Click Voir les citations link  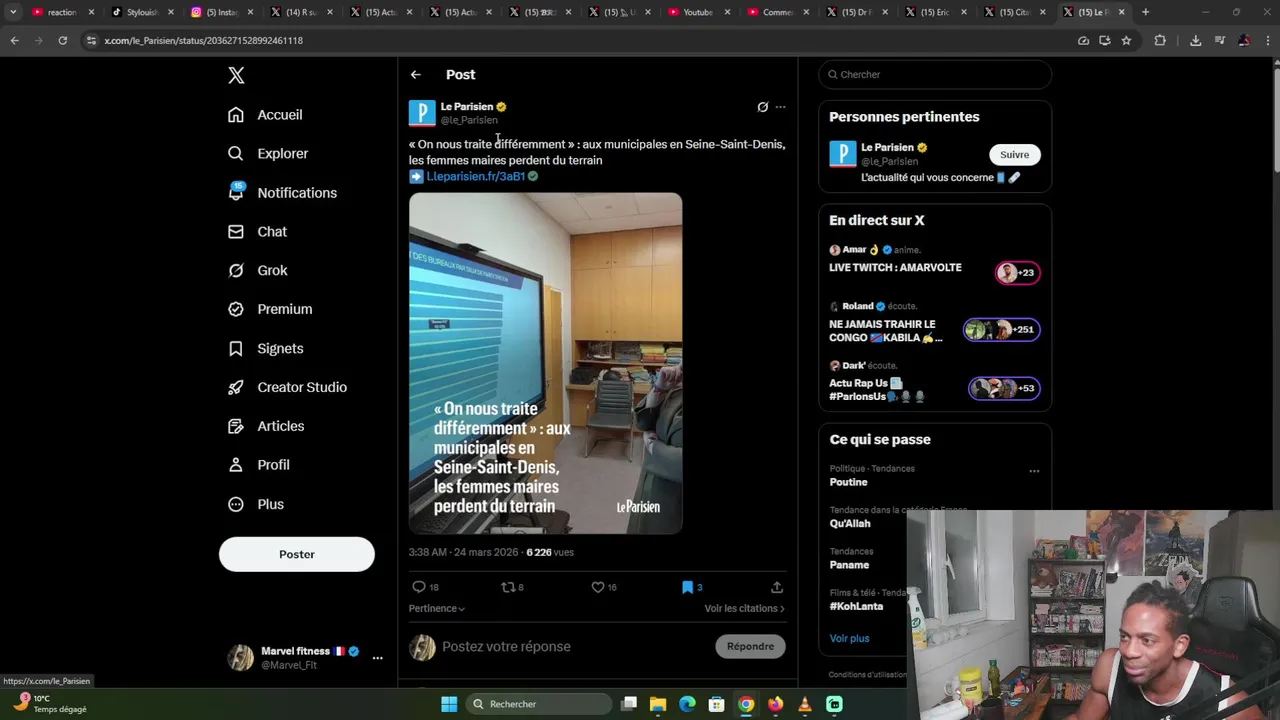[x=744, y=609]
